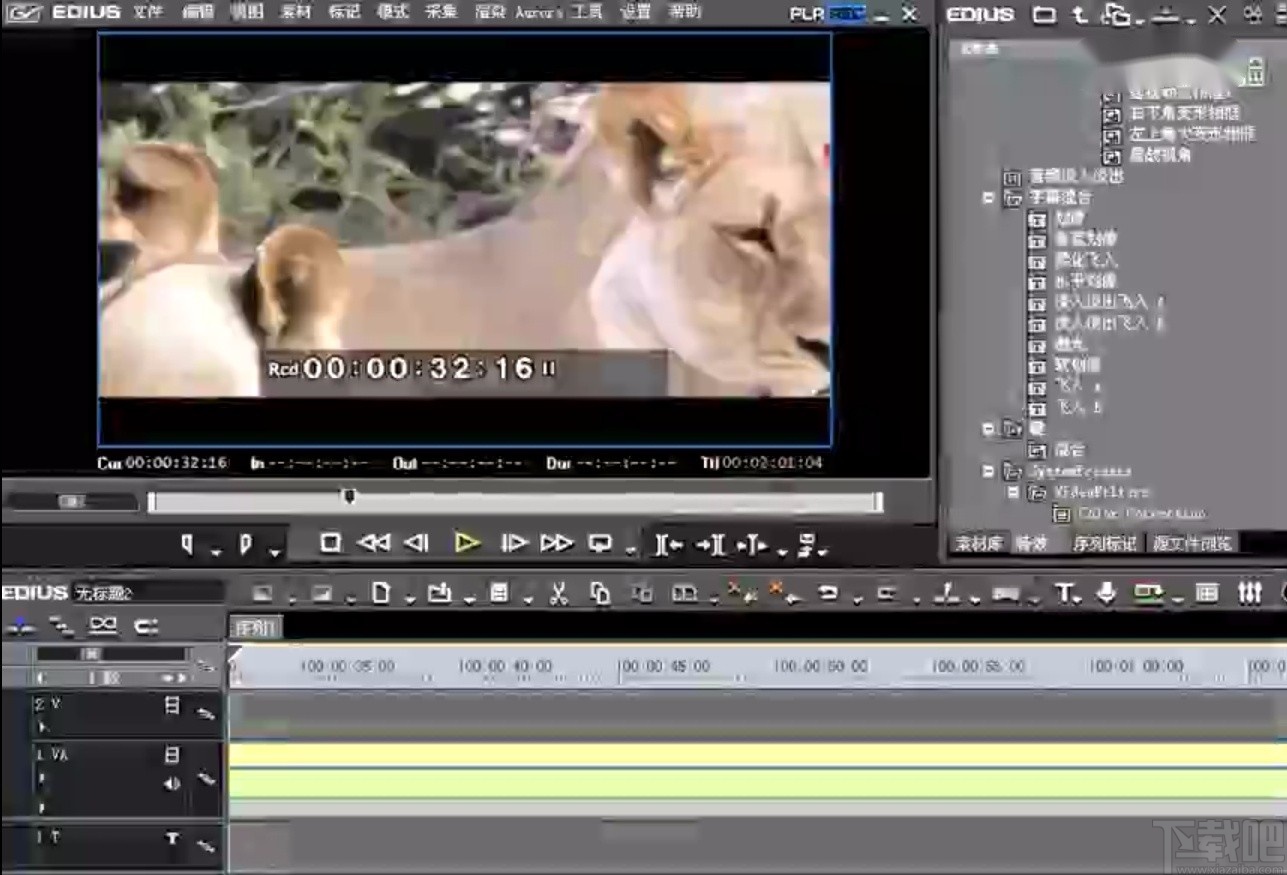
Task: Click the copy clip icon in timeline toolbar
Action: [x=601, y=592]
